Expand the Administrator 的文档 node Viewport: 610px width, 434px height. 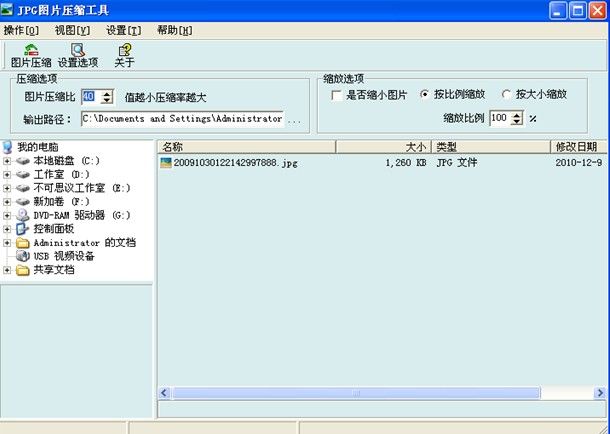pyautogui.click(x=7, y=243)
